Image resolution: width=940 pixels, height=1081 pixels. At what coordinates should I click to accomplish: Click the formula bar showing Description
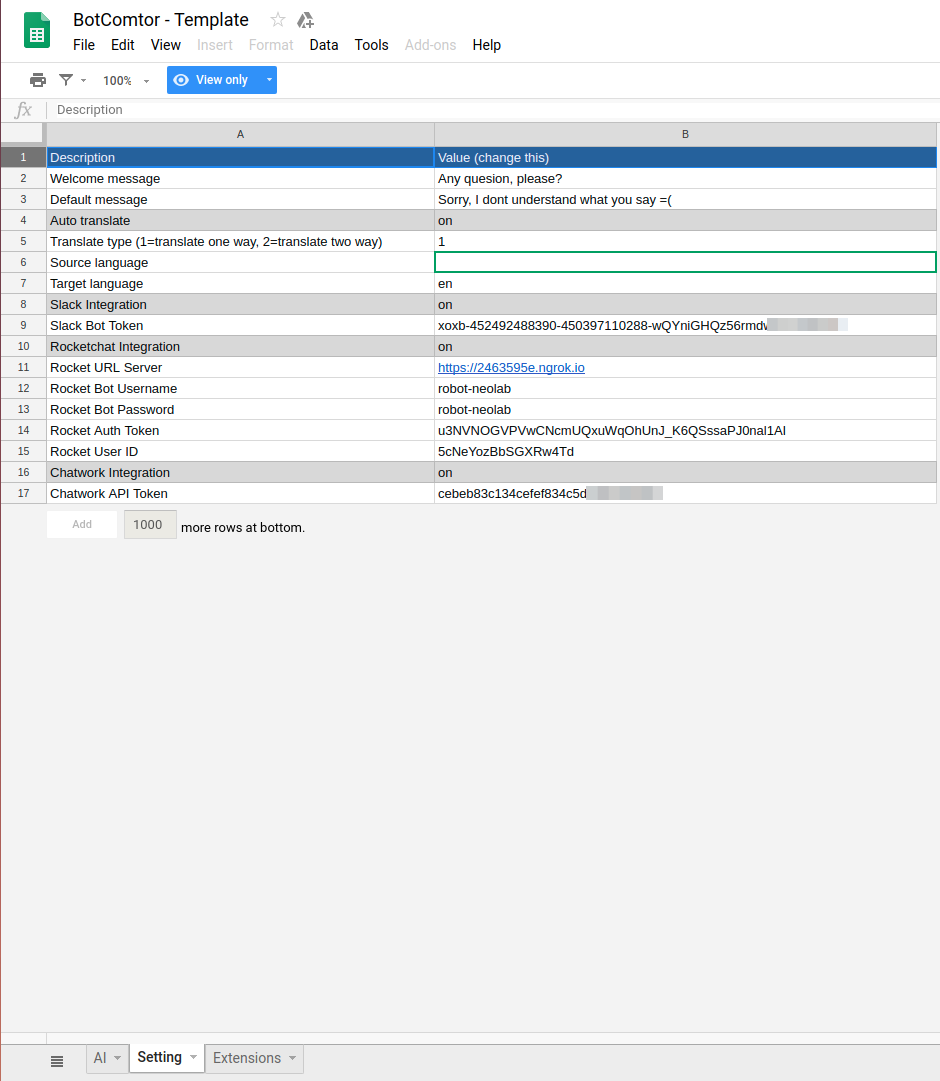(x=491, y=110)
